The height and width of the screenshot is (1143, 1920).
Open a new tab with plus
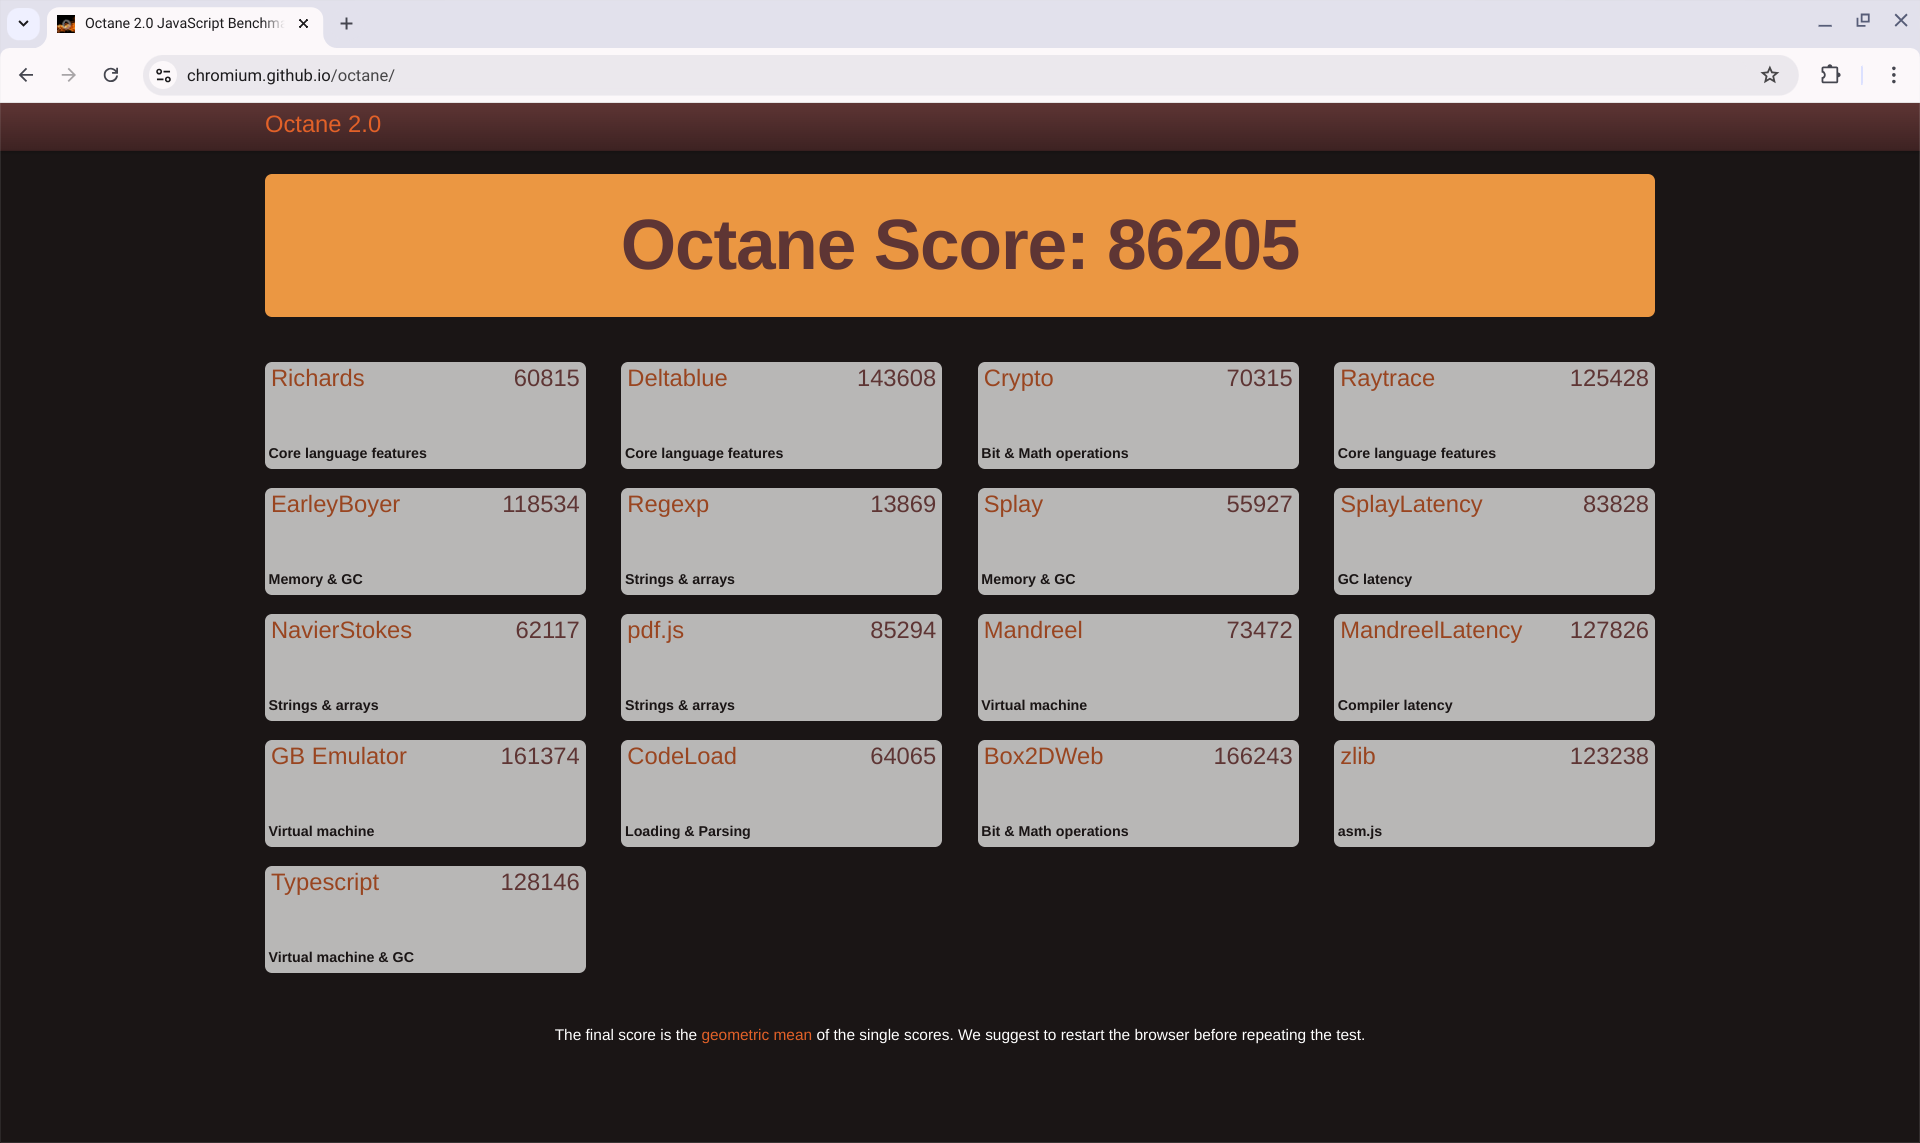[x=346, y=23]
